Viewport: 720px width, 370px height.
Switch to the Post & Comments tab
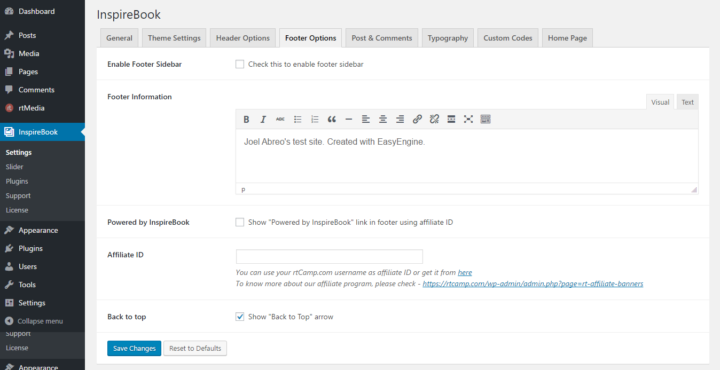pyautogui.click(x=382, y=38)
